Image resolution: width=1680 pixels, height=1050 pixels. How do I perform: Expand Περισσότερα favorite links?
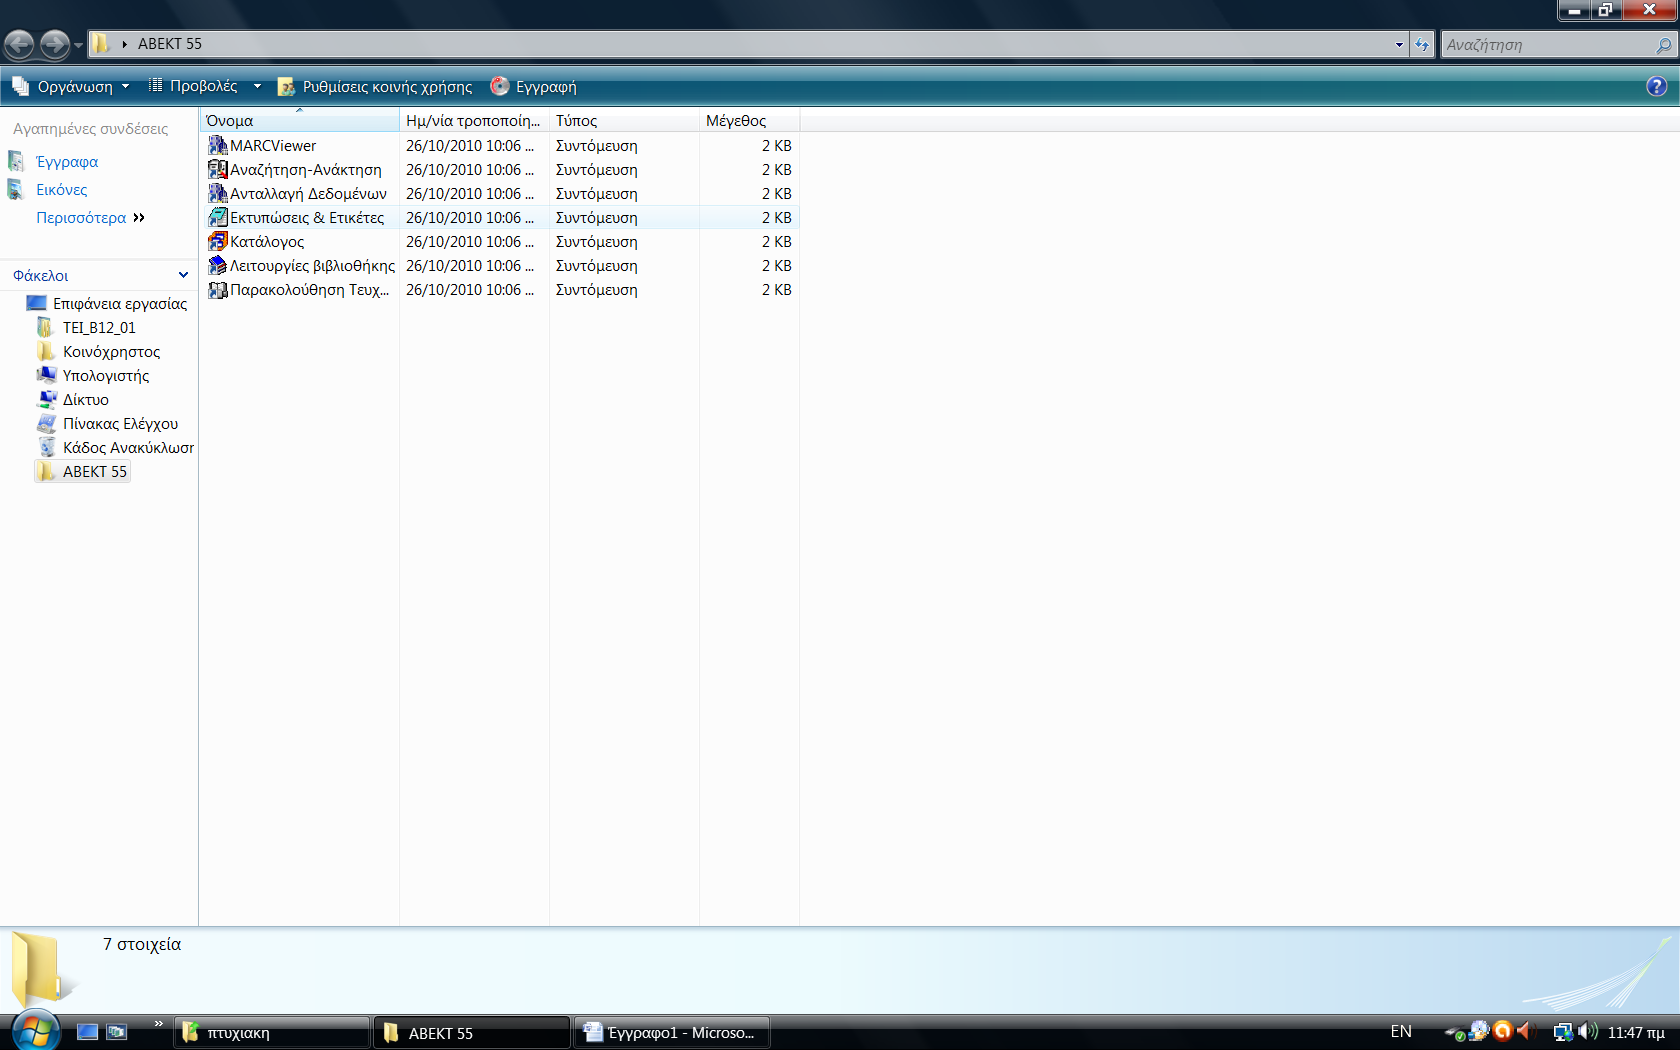coord(90,217)
